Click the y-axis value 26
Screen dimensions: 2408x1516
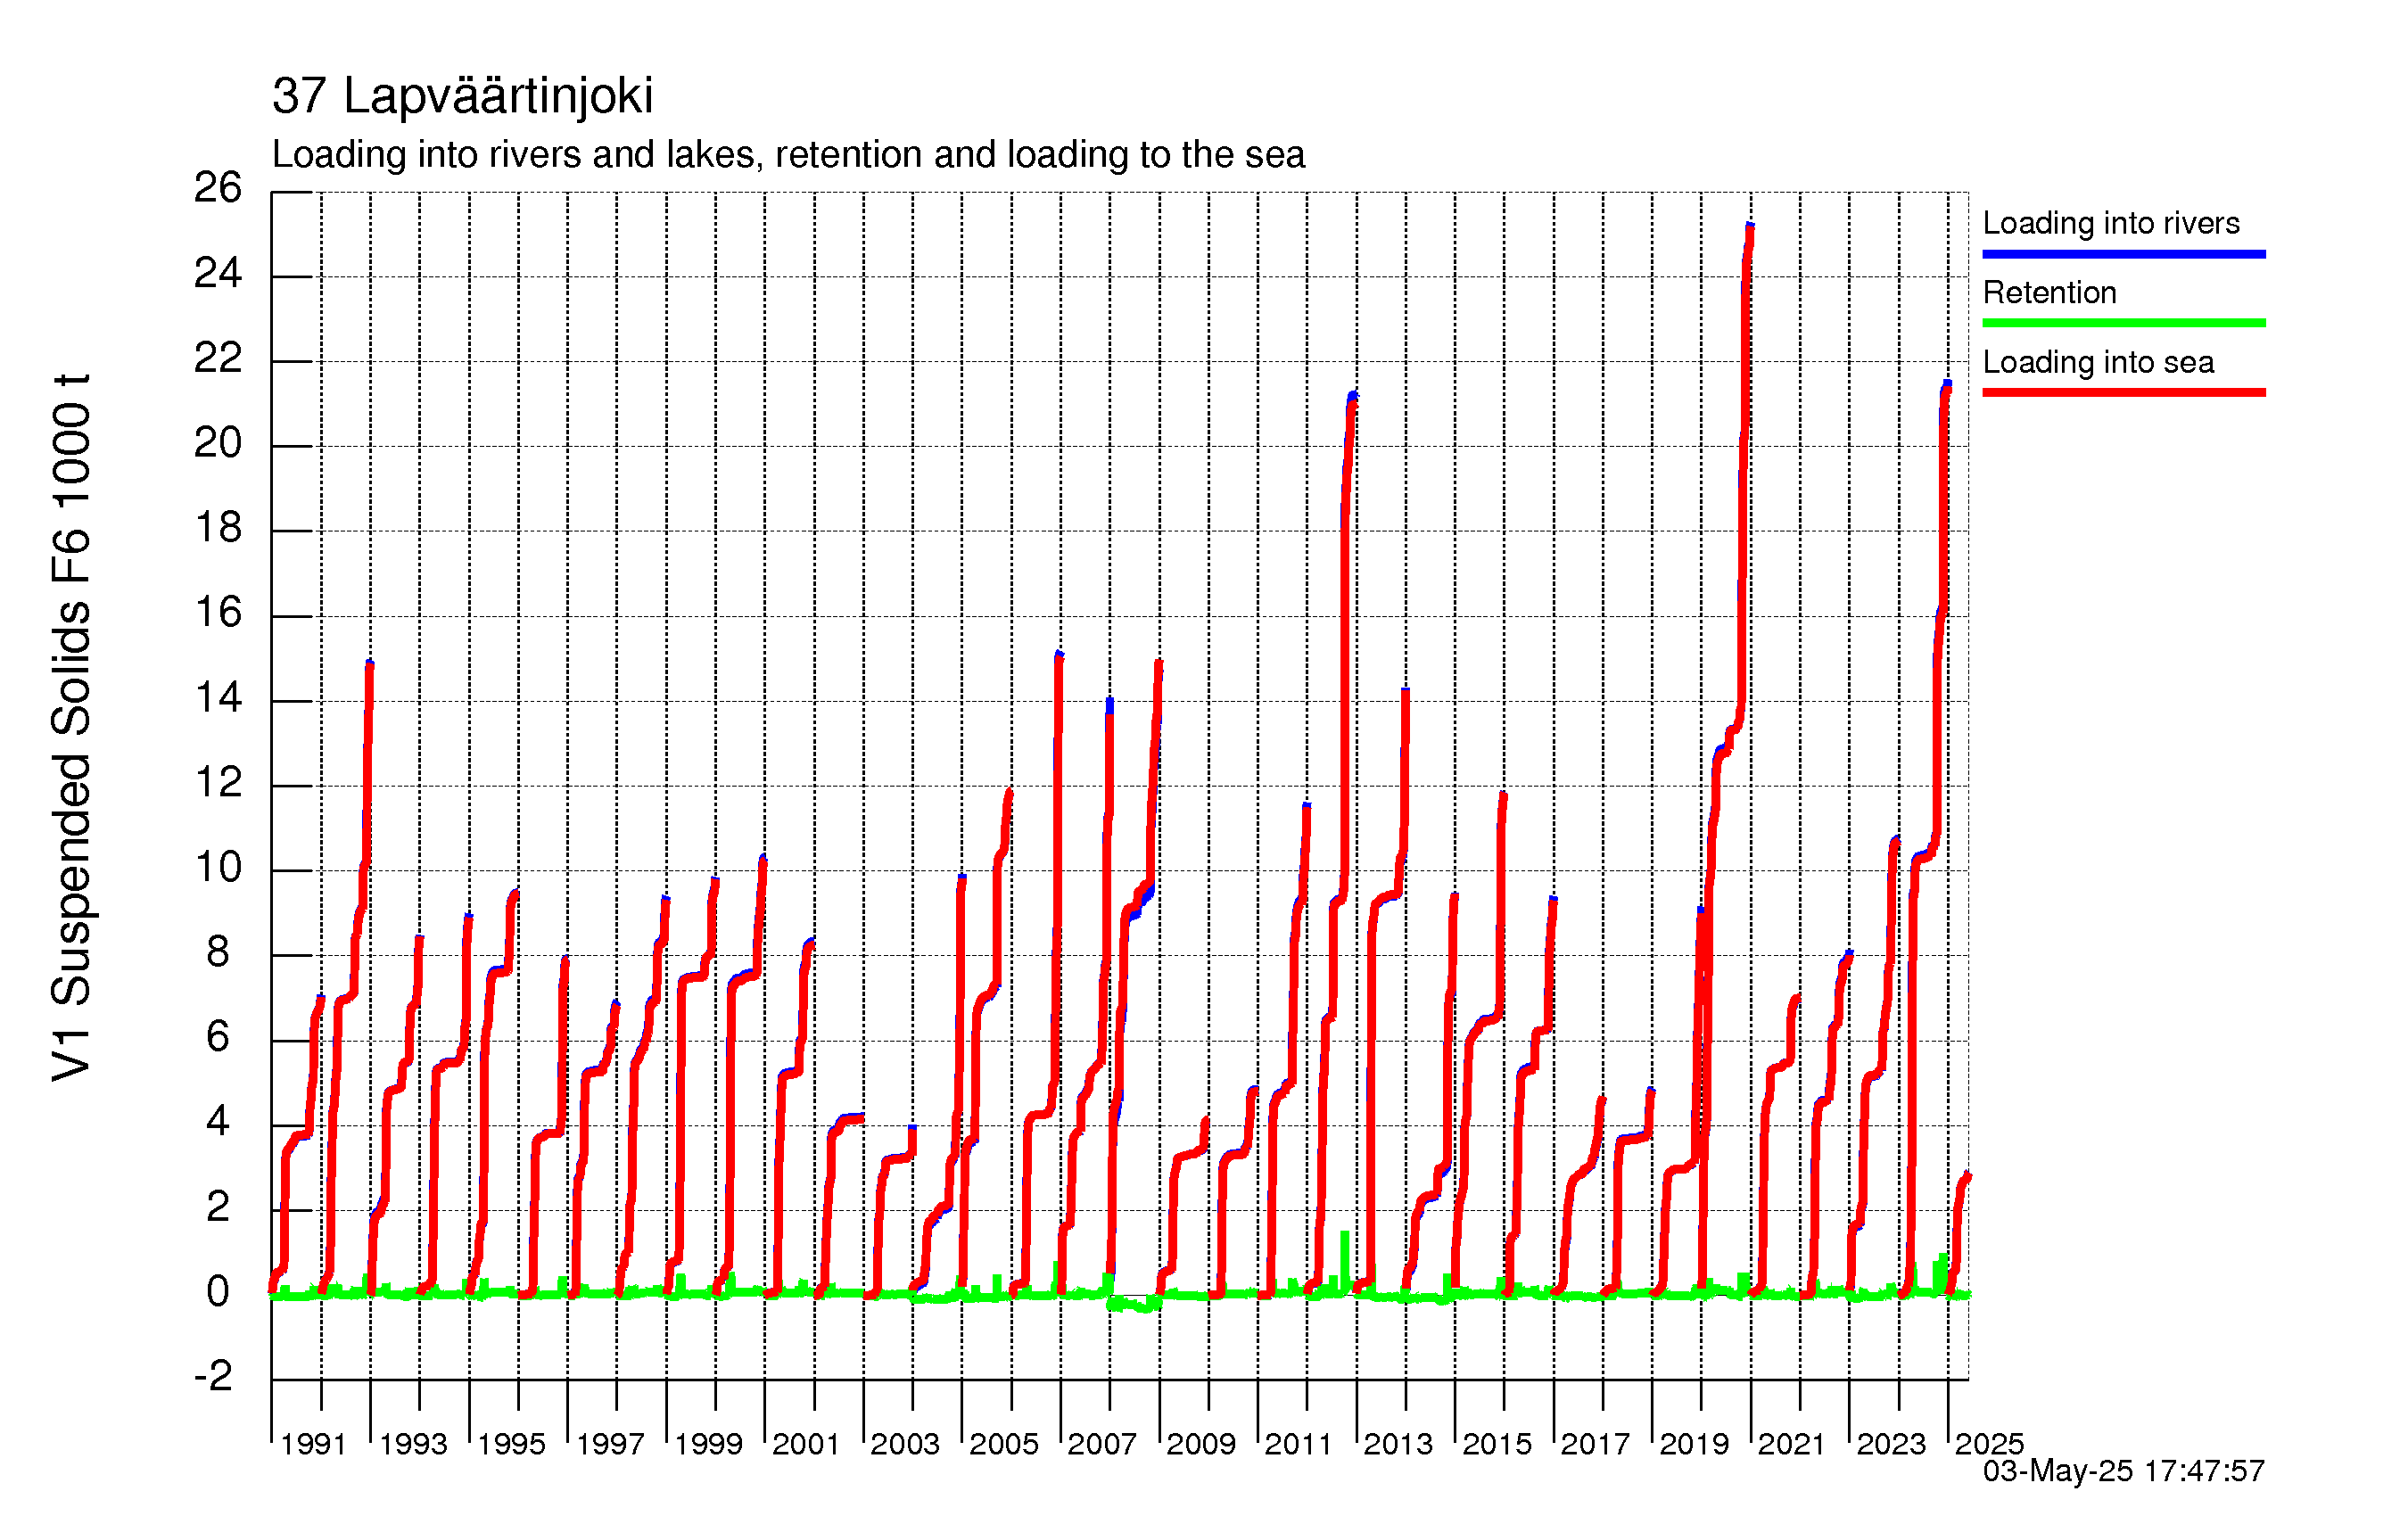click(x=218, y=188)
